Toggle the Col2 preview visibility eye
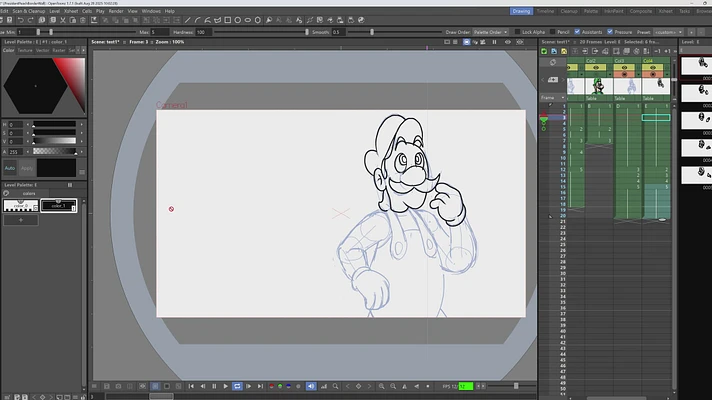This screenshot has height=400, width=712. [596, 68]
